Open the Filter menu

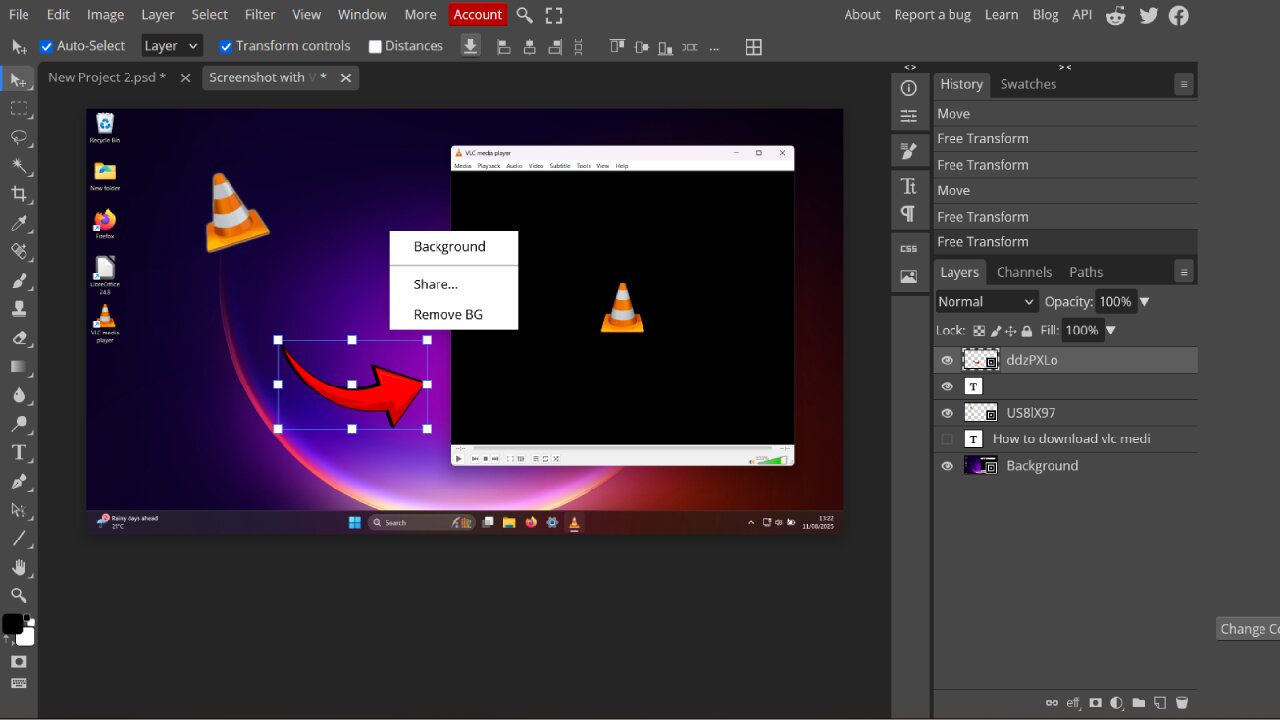click(x=260, y=15)
